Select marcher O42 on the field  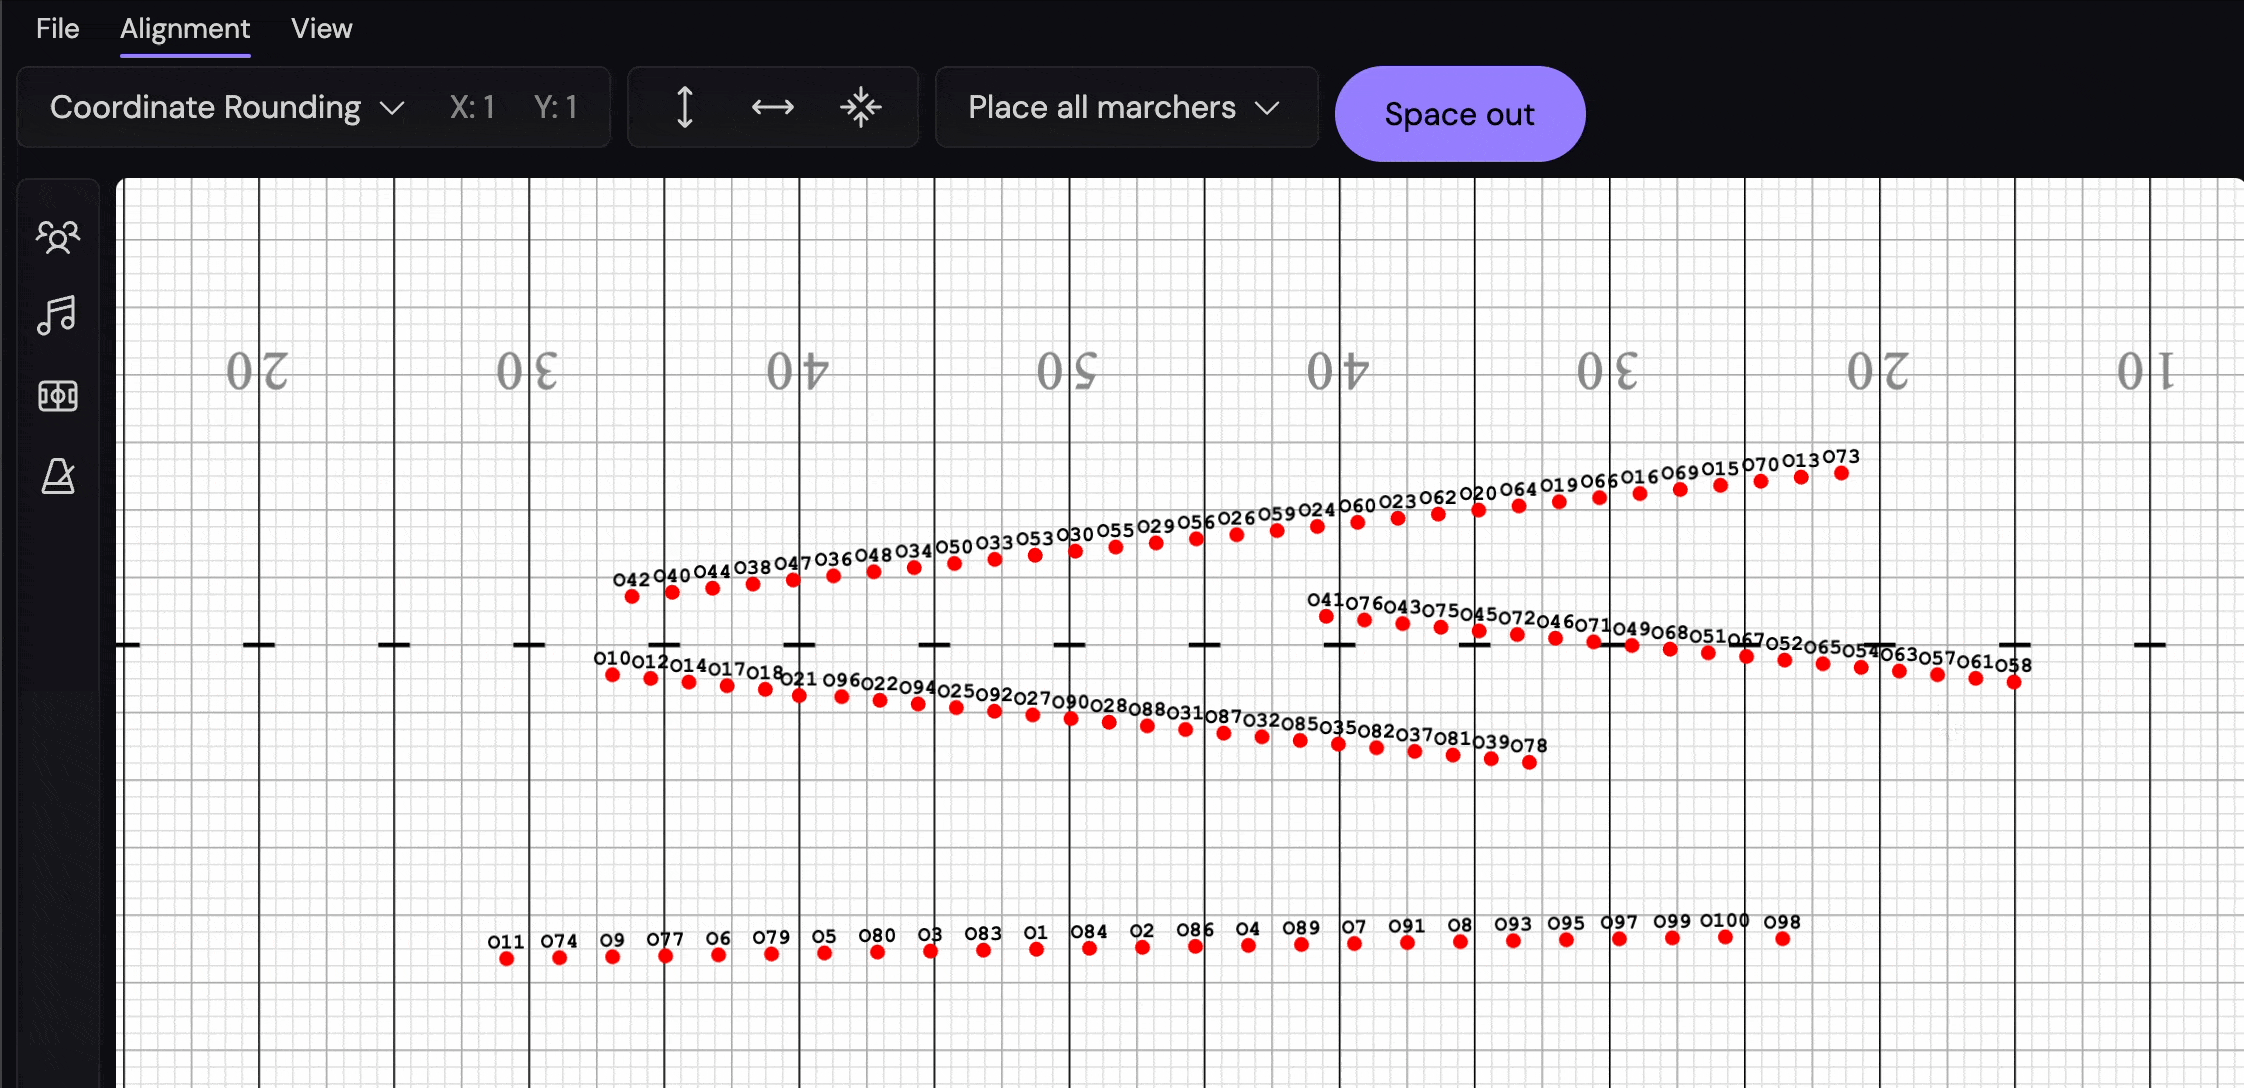tap(631, 596)
